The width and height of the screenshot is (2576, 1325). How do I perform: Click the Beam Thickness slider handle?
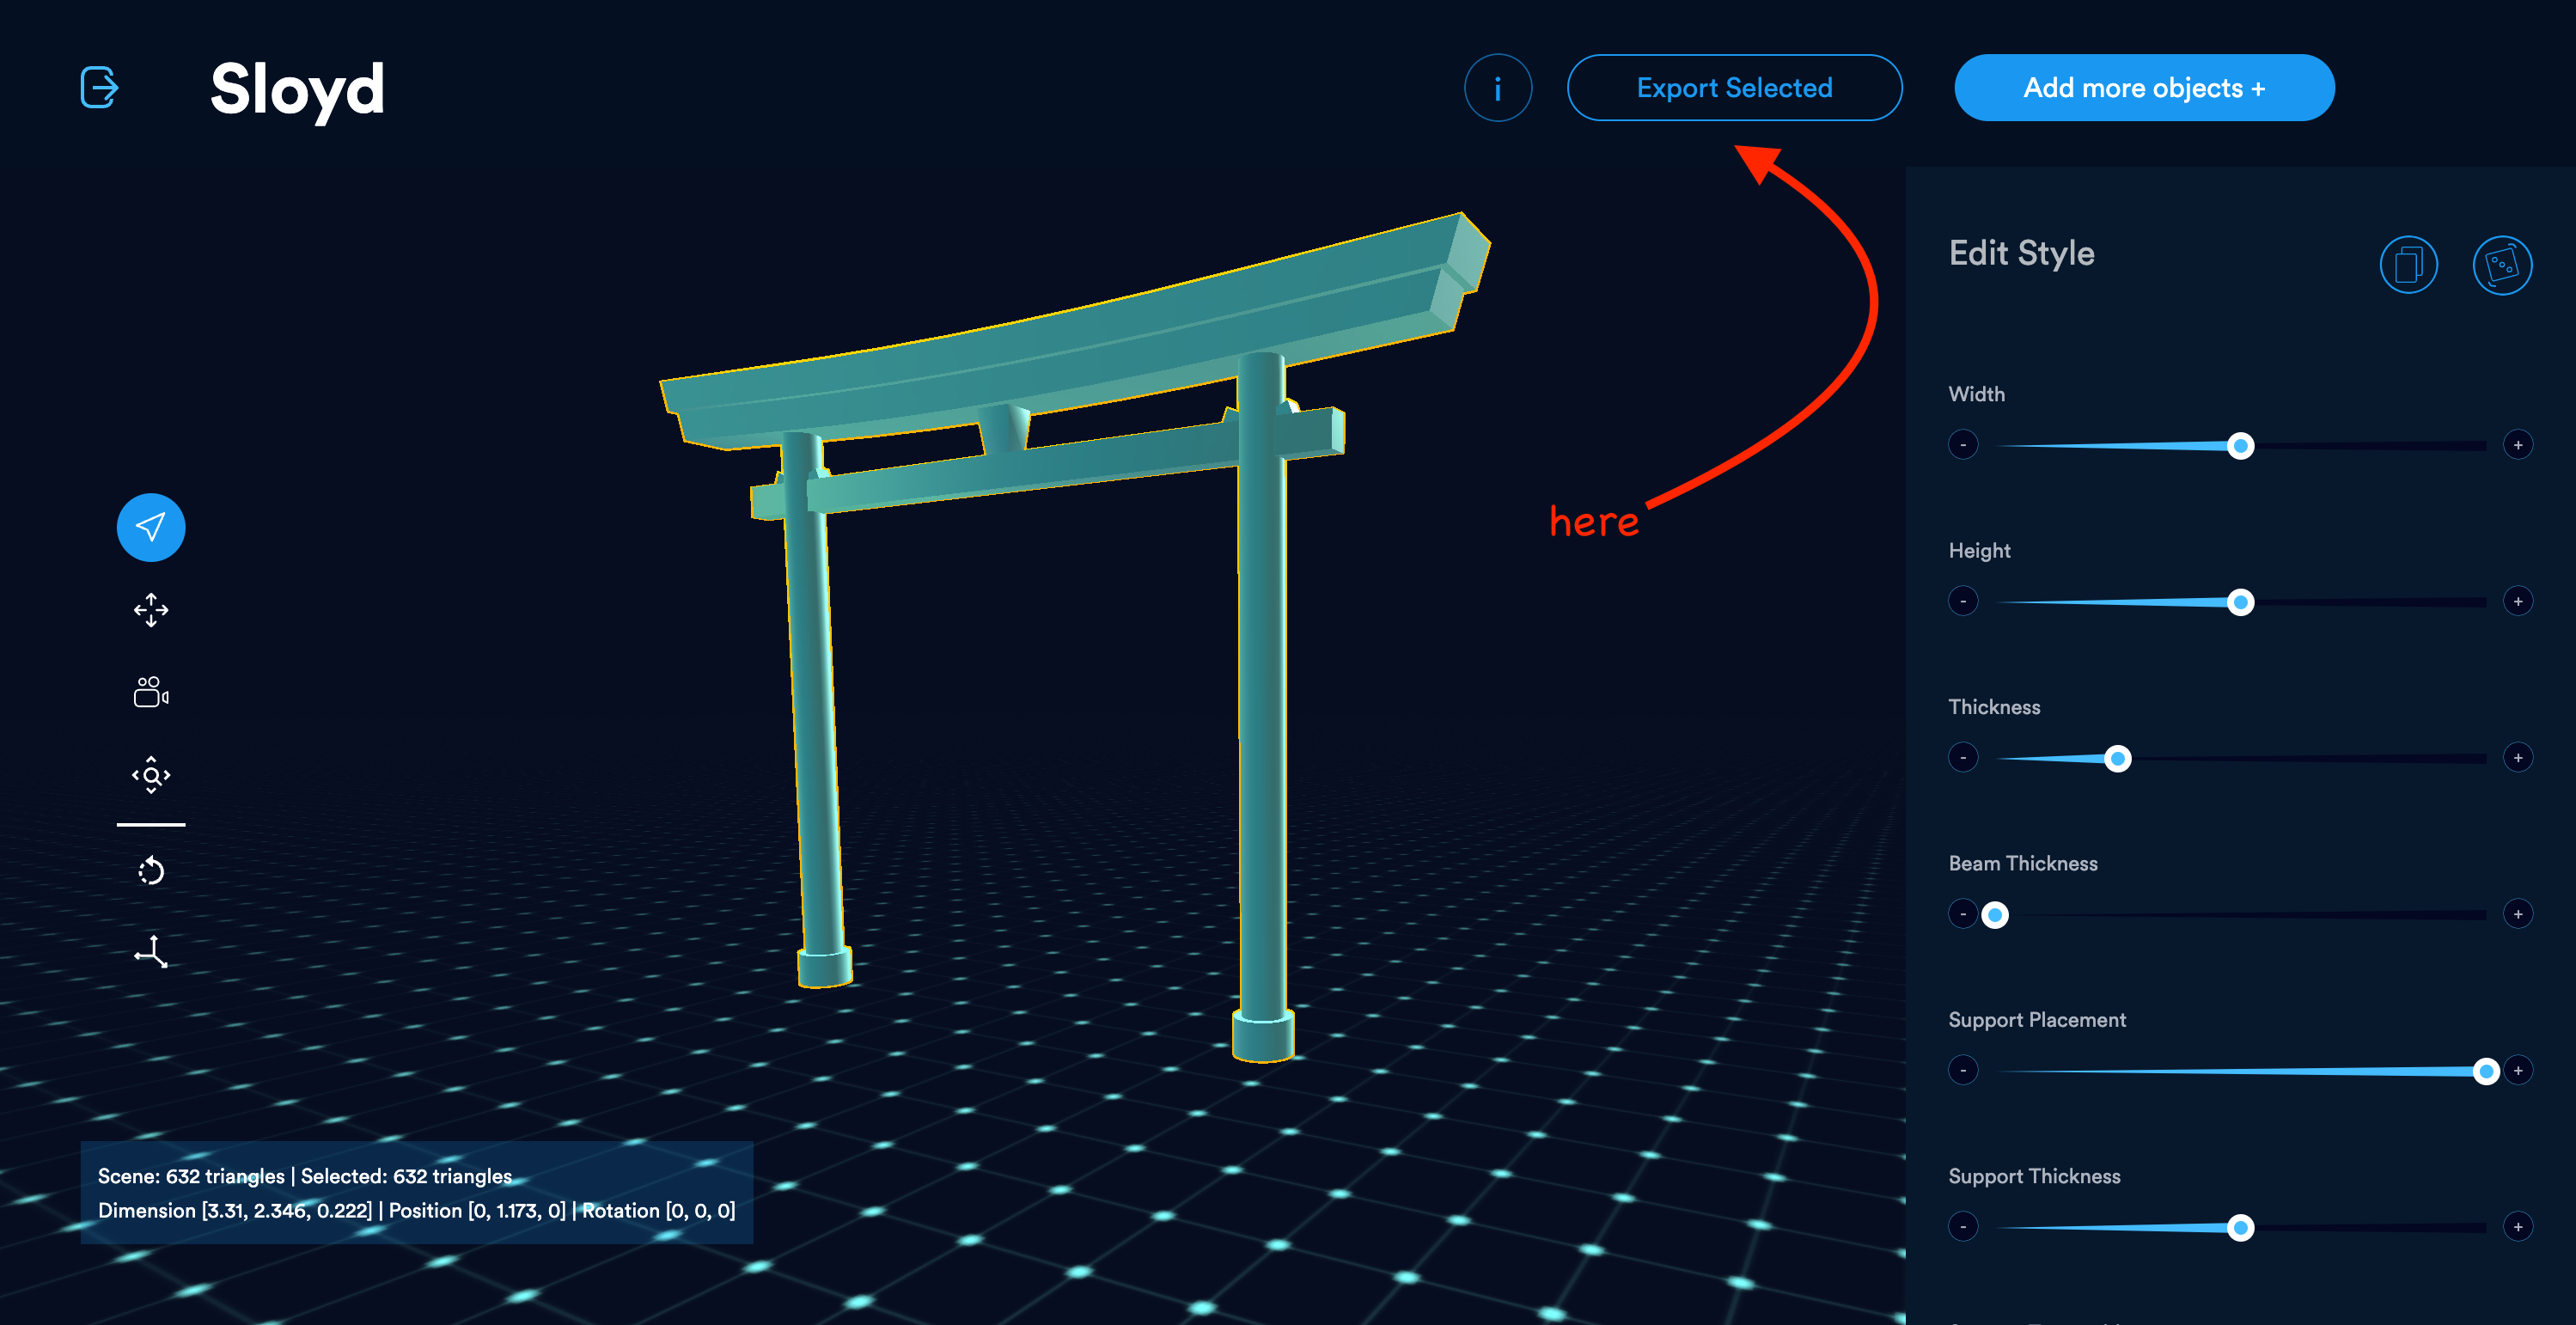click(1995, 915)
